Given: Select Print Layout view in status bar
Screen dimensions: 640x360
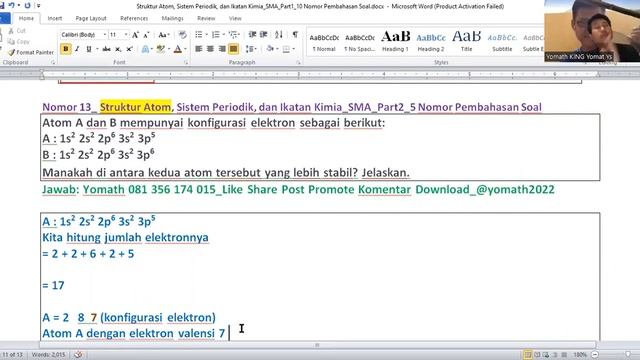Looking at the screenshot, I should coord(527,355).
